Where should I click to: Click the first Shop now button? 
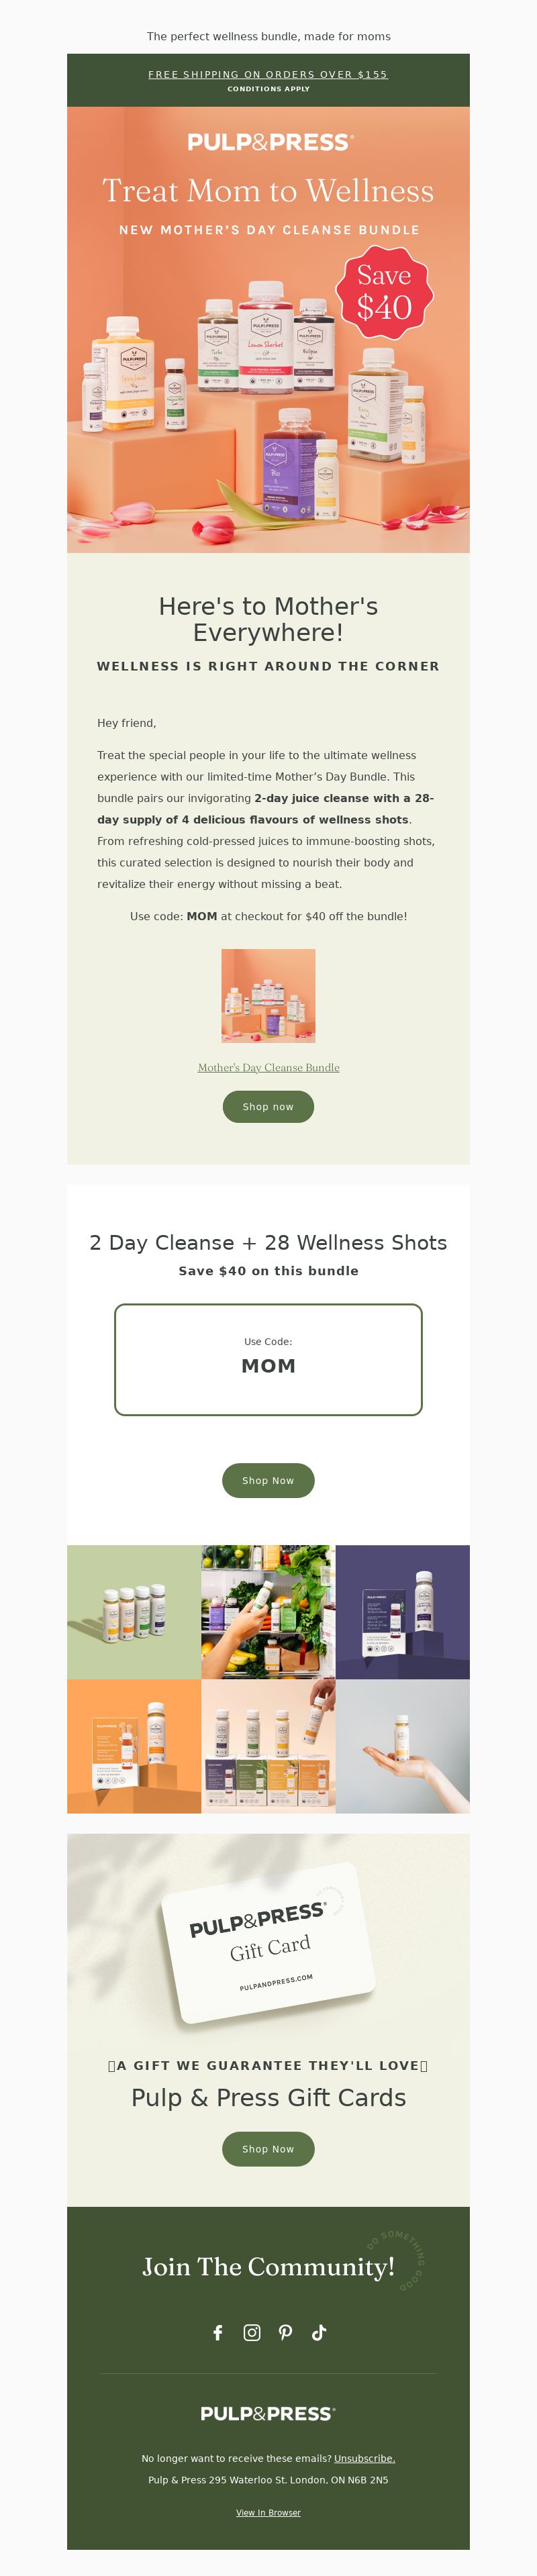click(x=268, y=1107)
